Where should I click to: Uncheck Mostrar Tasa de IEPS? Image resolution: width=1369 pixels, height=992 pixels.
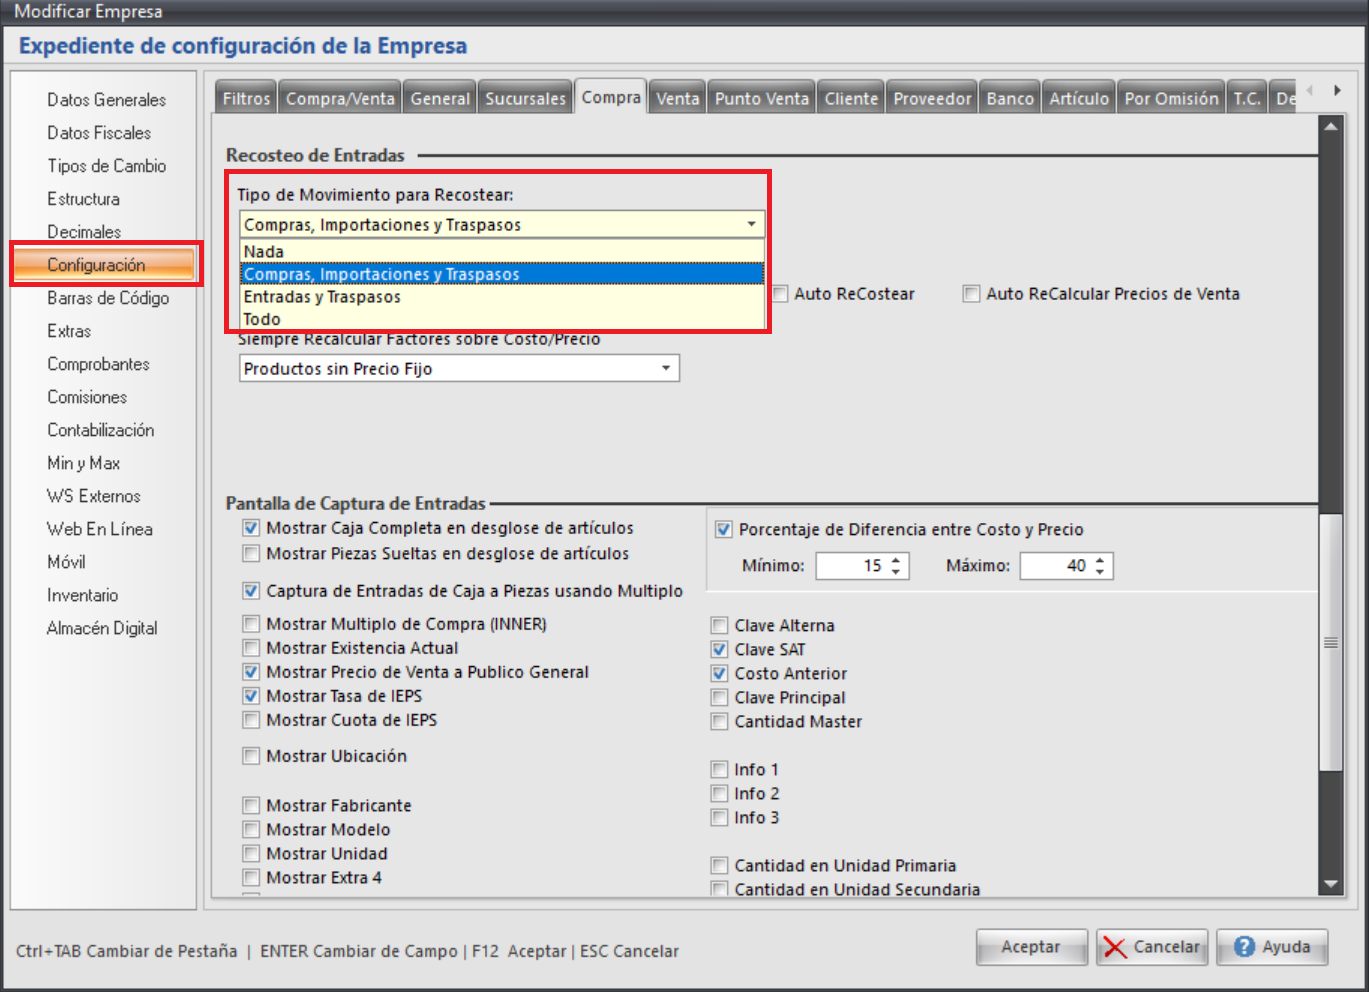tap(252, 696)
